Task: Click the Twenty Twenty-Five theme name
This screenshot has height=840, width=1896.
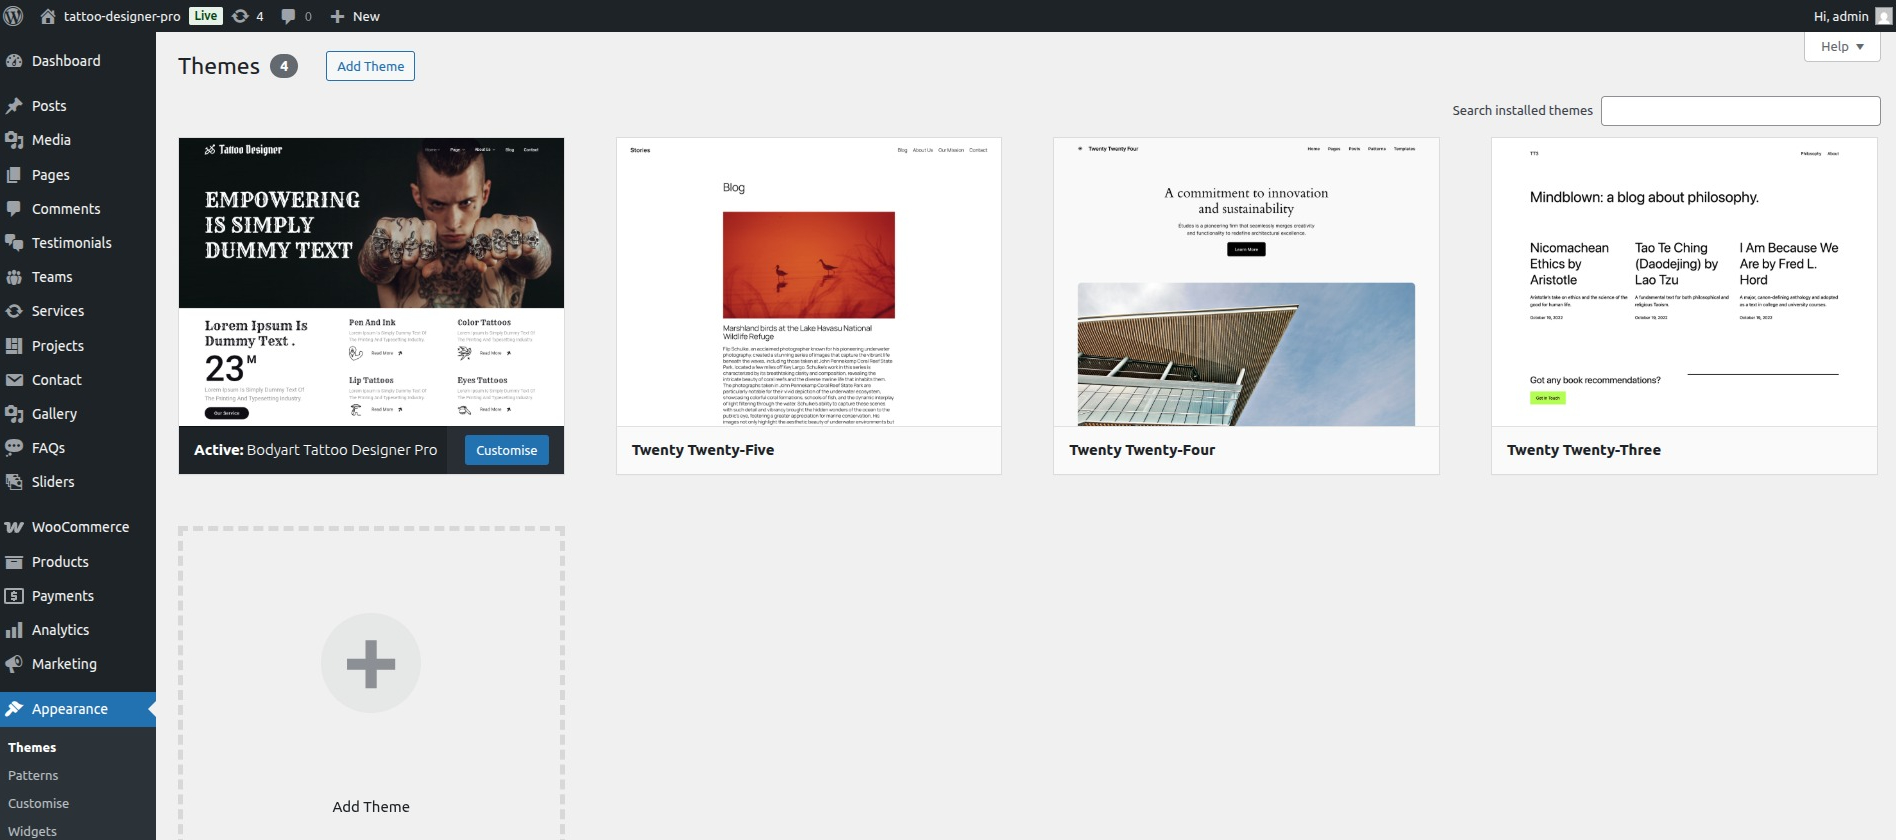Action: 703,450
